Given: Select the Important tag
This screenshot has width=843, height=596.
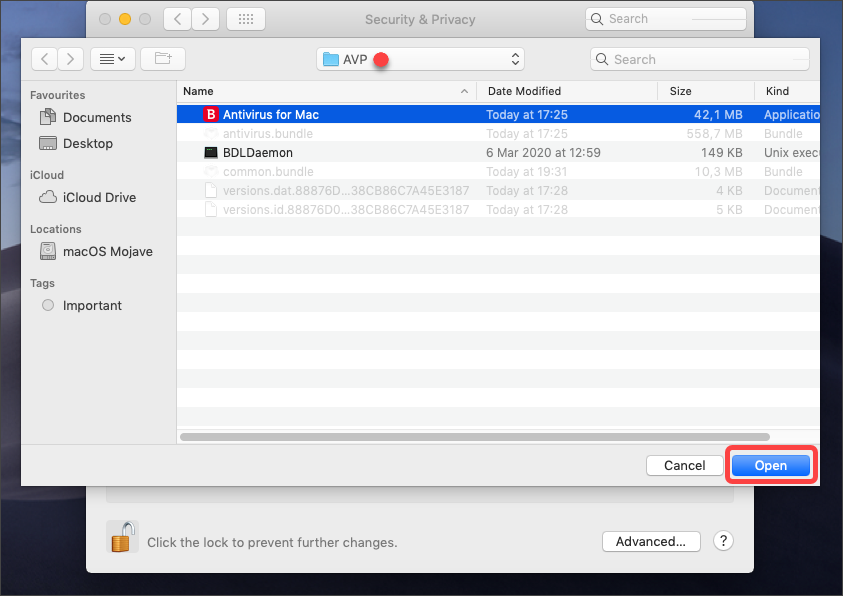Looking at the screenshot, I should (x=92, y=305).
